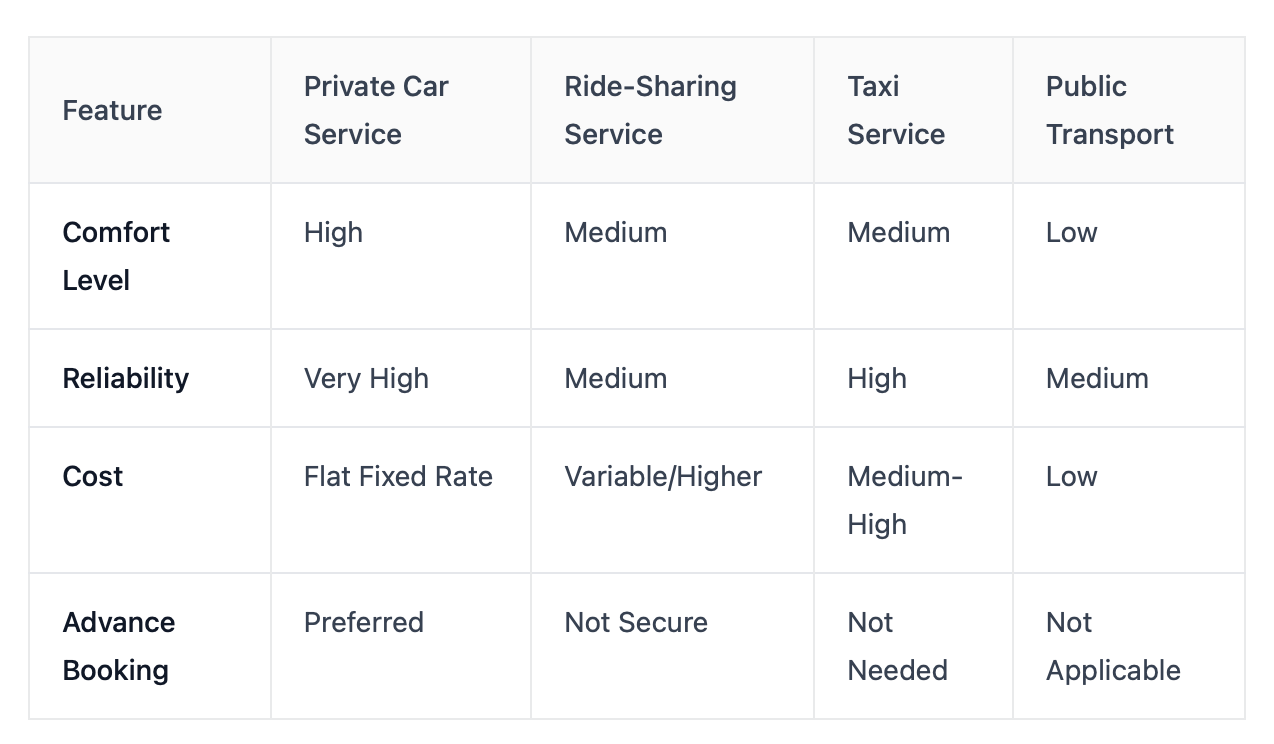Click the Preferred advance booking cell

[x=364, y=622]
